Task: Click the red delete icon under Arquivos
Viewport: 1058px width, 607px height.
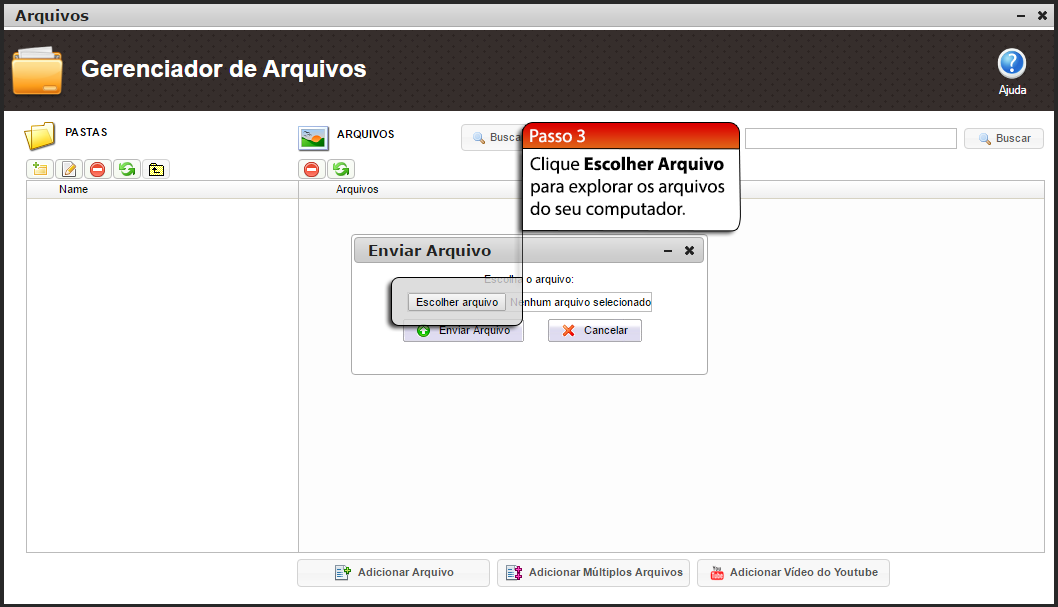Action: coord(312,169)
